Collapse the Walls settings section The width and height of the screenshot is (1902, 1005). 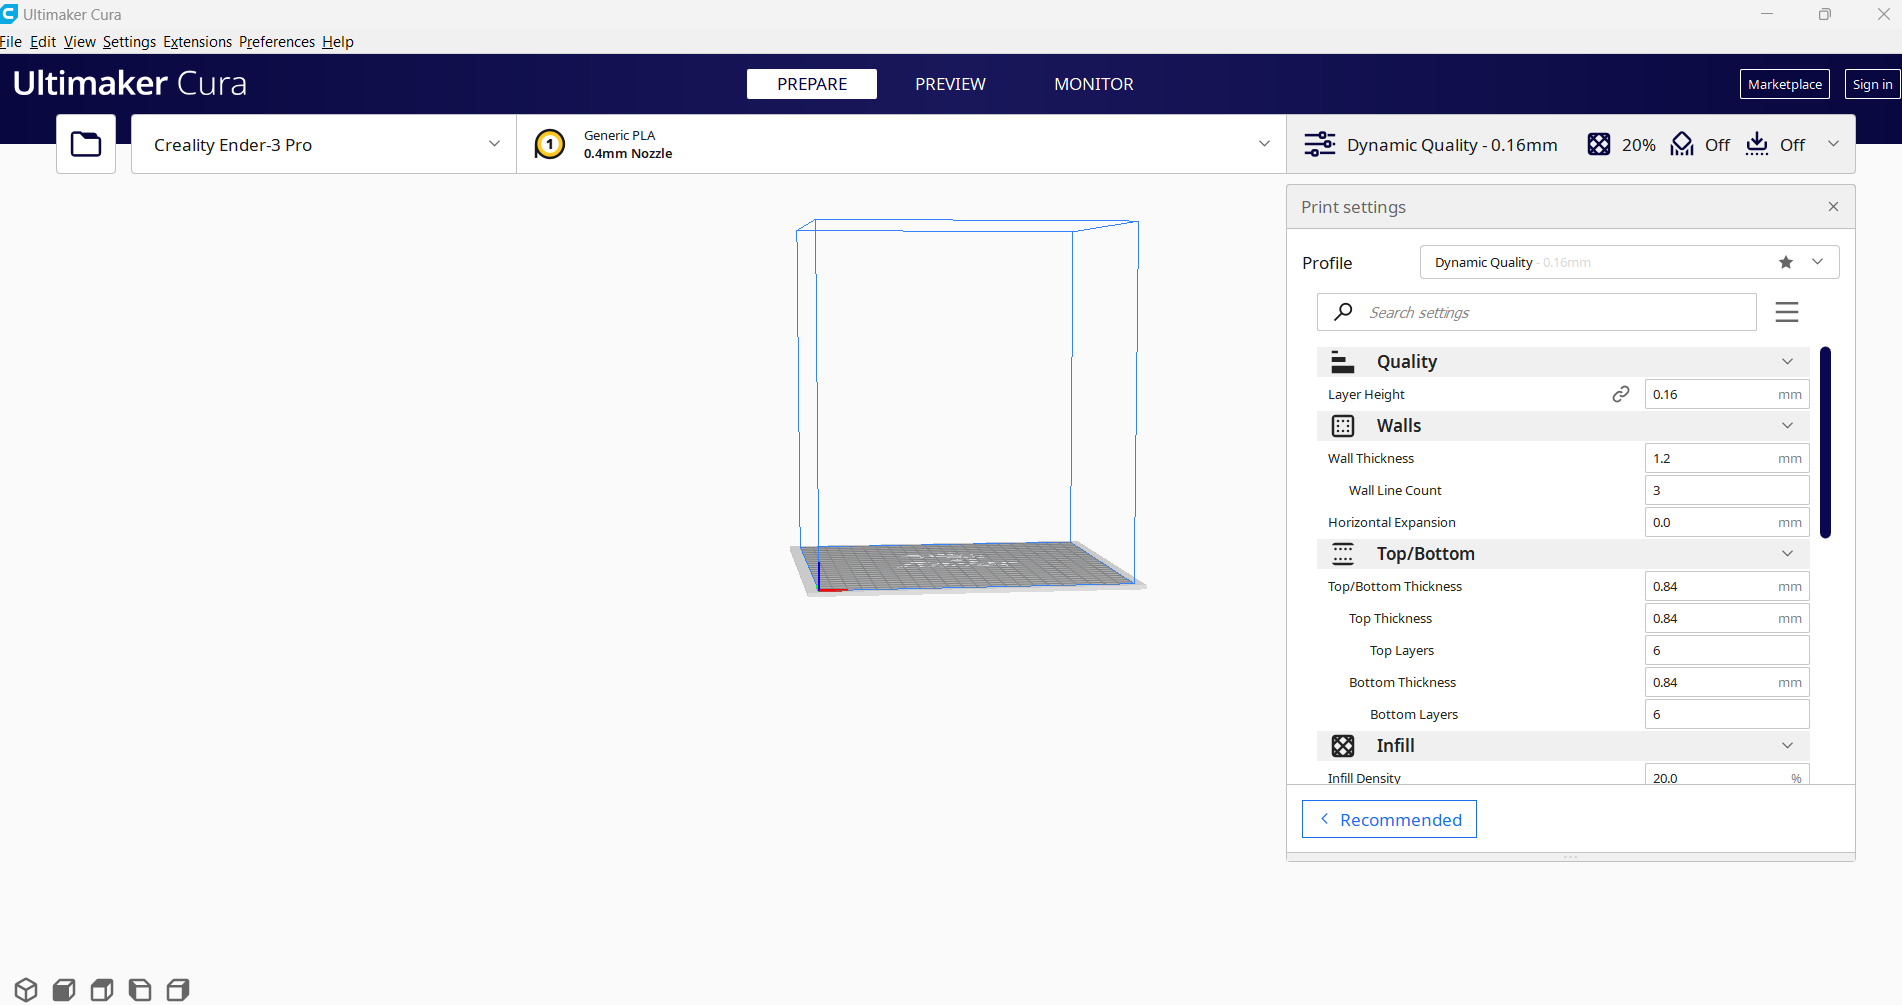1786,426
